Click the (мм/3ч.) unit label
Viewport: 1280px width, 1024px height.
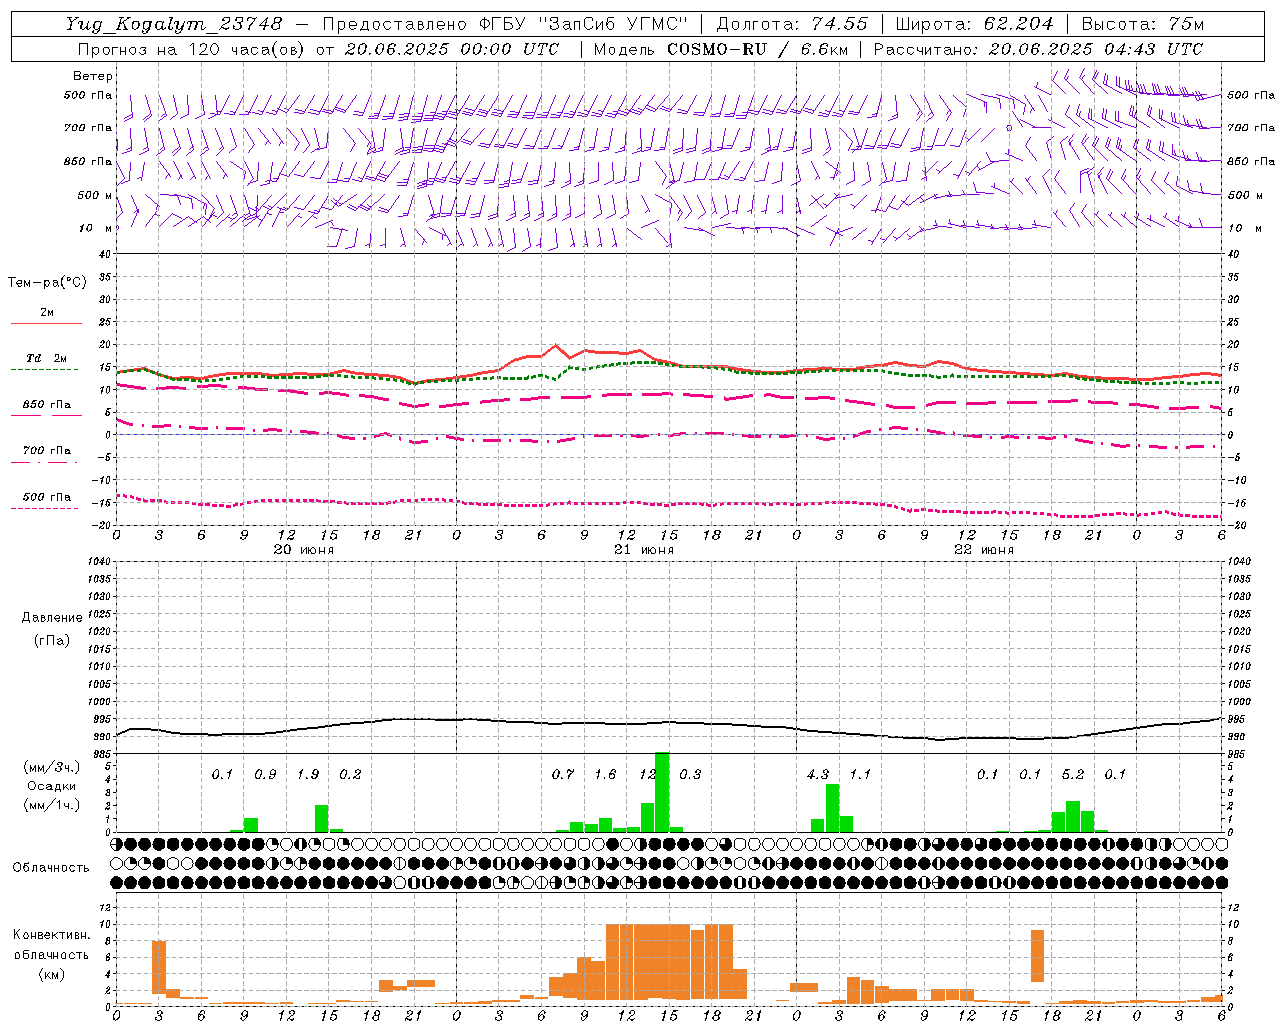(52, 767)
